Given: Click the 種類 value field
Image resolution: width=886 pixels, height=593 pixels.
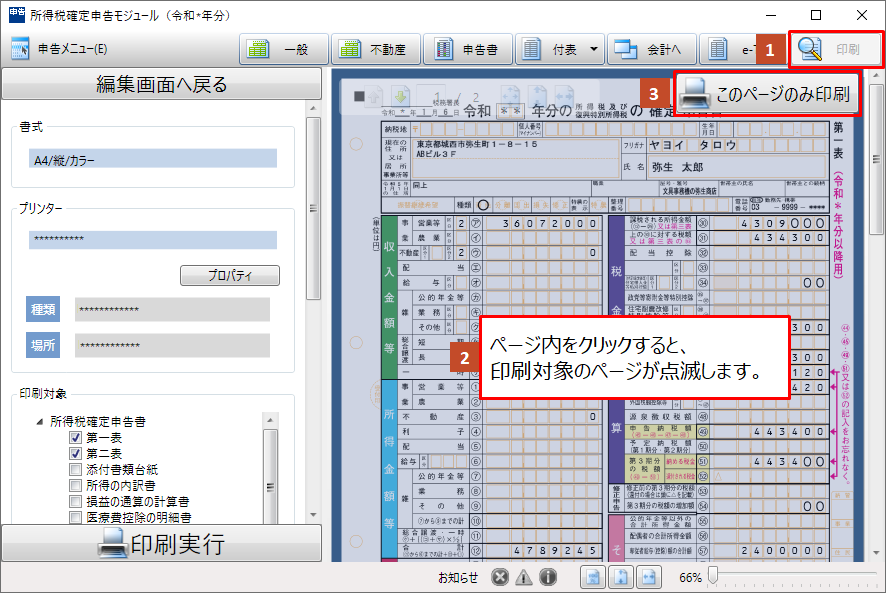Looking at the screenshot, I should [x=172, y=310].
